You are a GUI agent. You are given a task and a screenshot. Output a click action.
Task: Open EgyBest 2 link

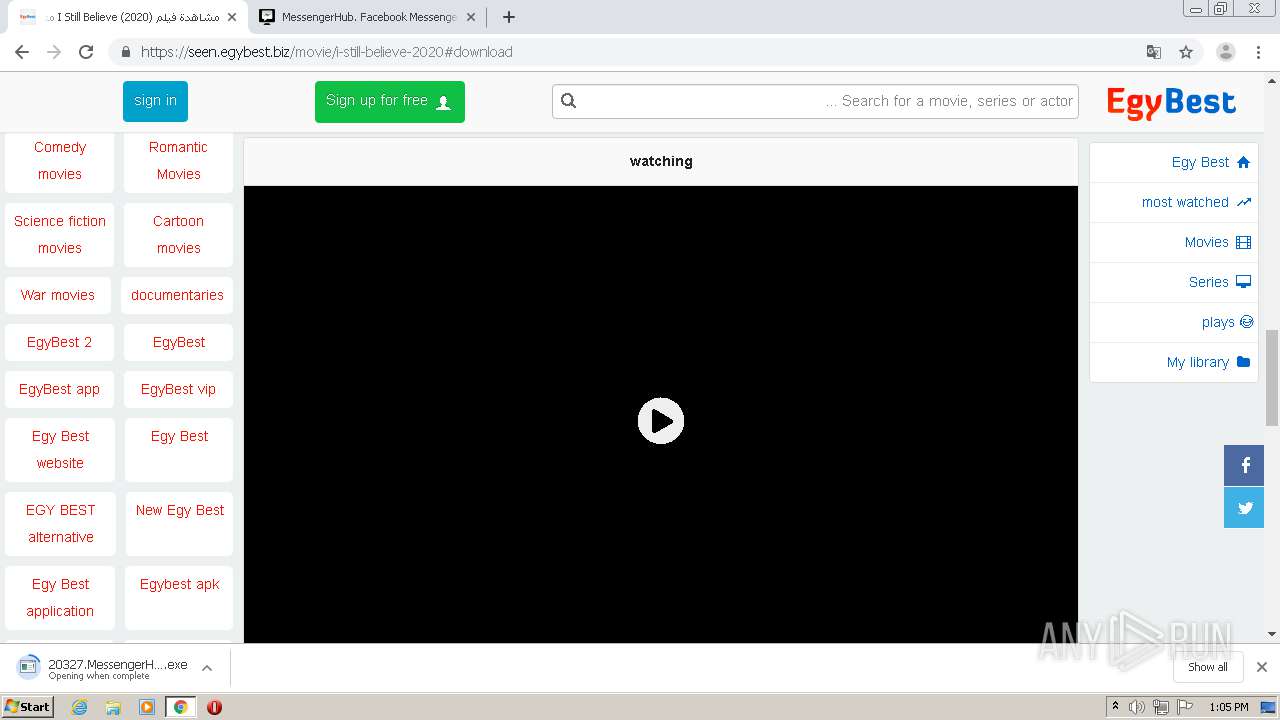(59, 342)
